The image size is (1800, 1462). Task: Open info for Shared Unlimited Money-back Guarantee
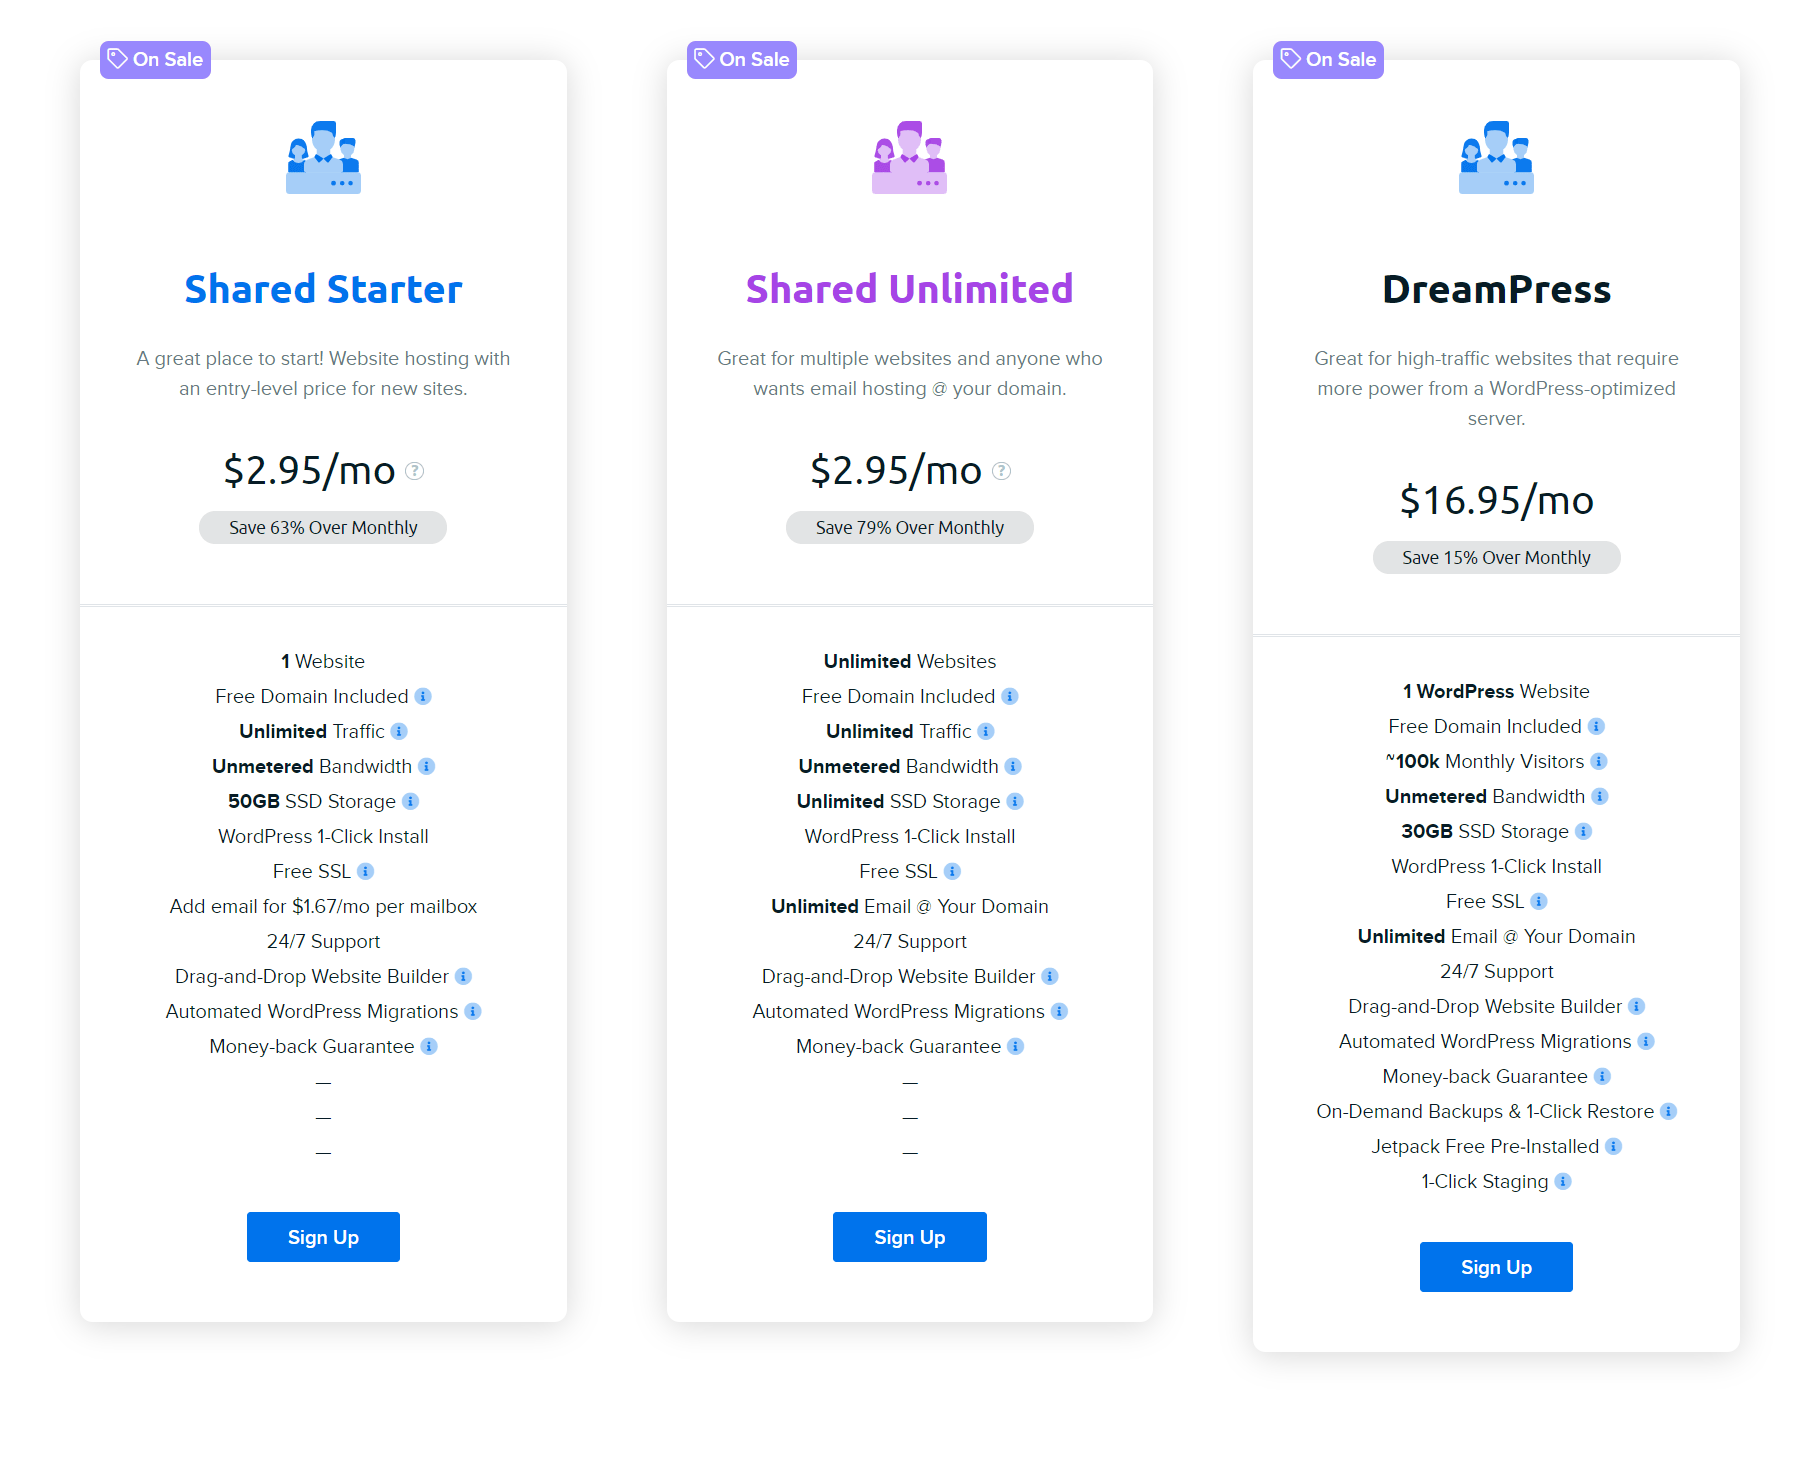tap(1016, 1046)
